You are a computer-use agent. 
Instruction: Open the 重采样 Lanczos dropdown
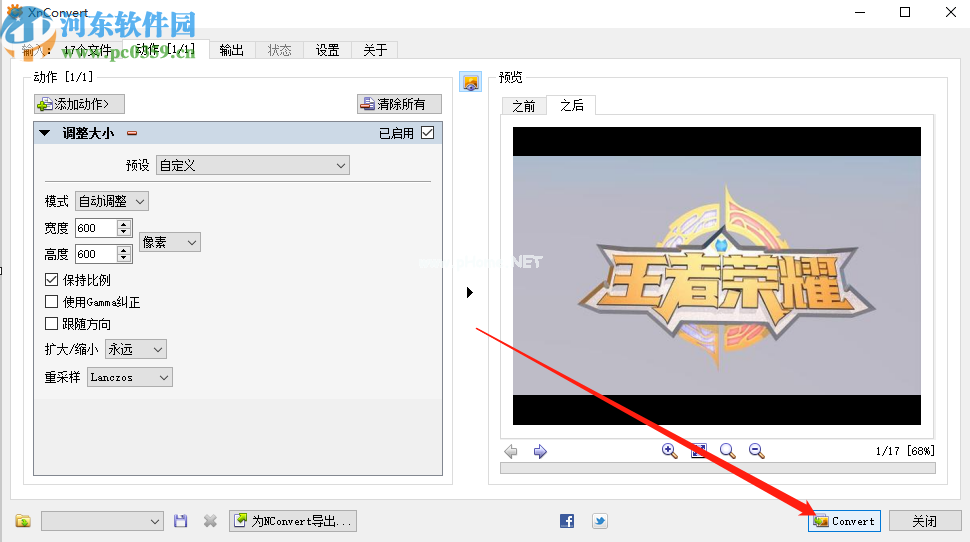(129, 377)
